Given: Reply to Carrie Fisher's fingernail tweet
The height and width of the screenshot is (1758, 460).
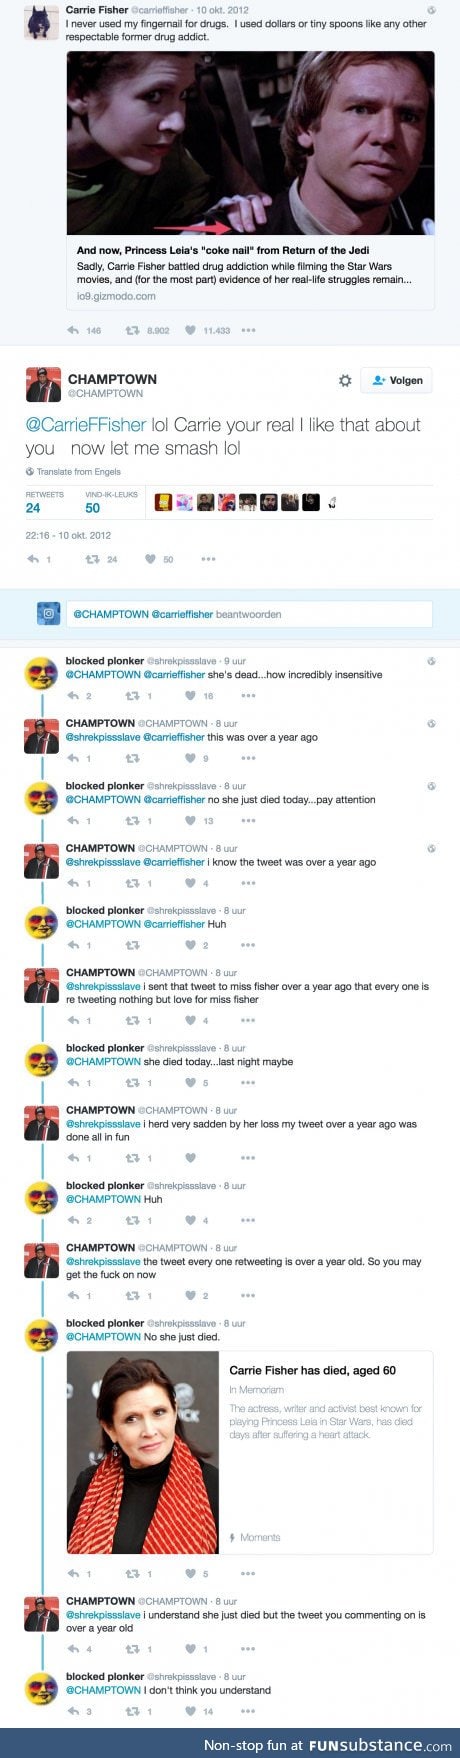Looking at the screenshot, I should tap(74, 330).
